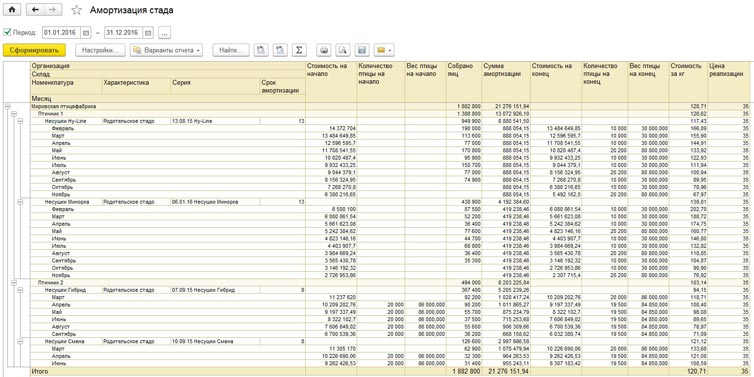Select series cell 13.08.15 Hy-Line
Screen dimensions: 754x377
click(215, 121)
